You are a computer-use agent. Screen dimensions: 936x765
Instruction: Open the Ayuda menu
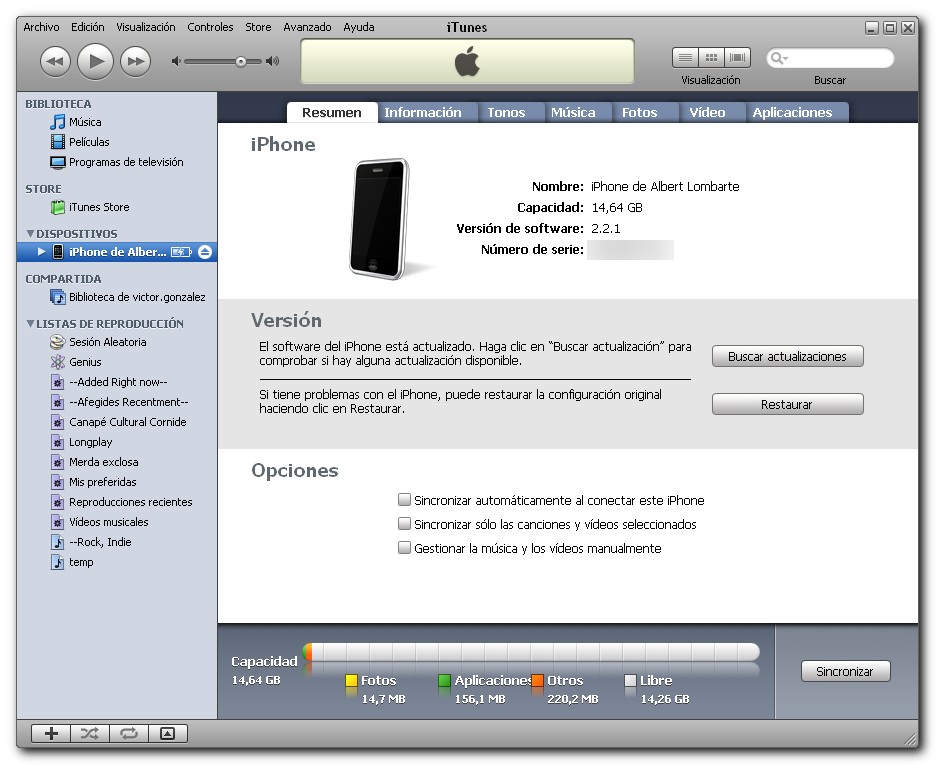[359, 27]
